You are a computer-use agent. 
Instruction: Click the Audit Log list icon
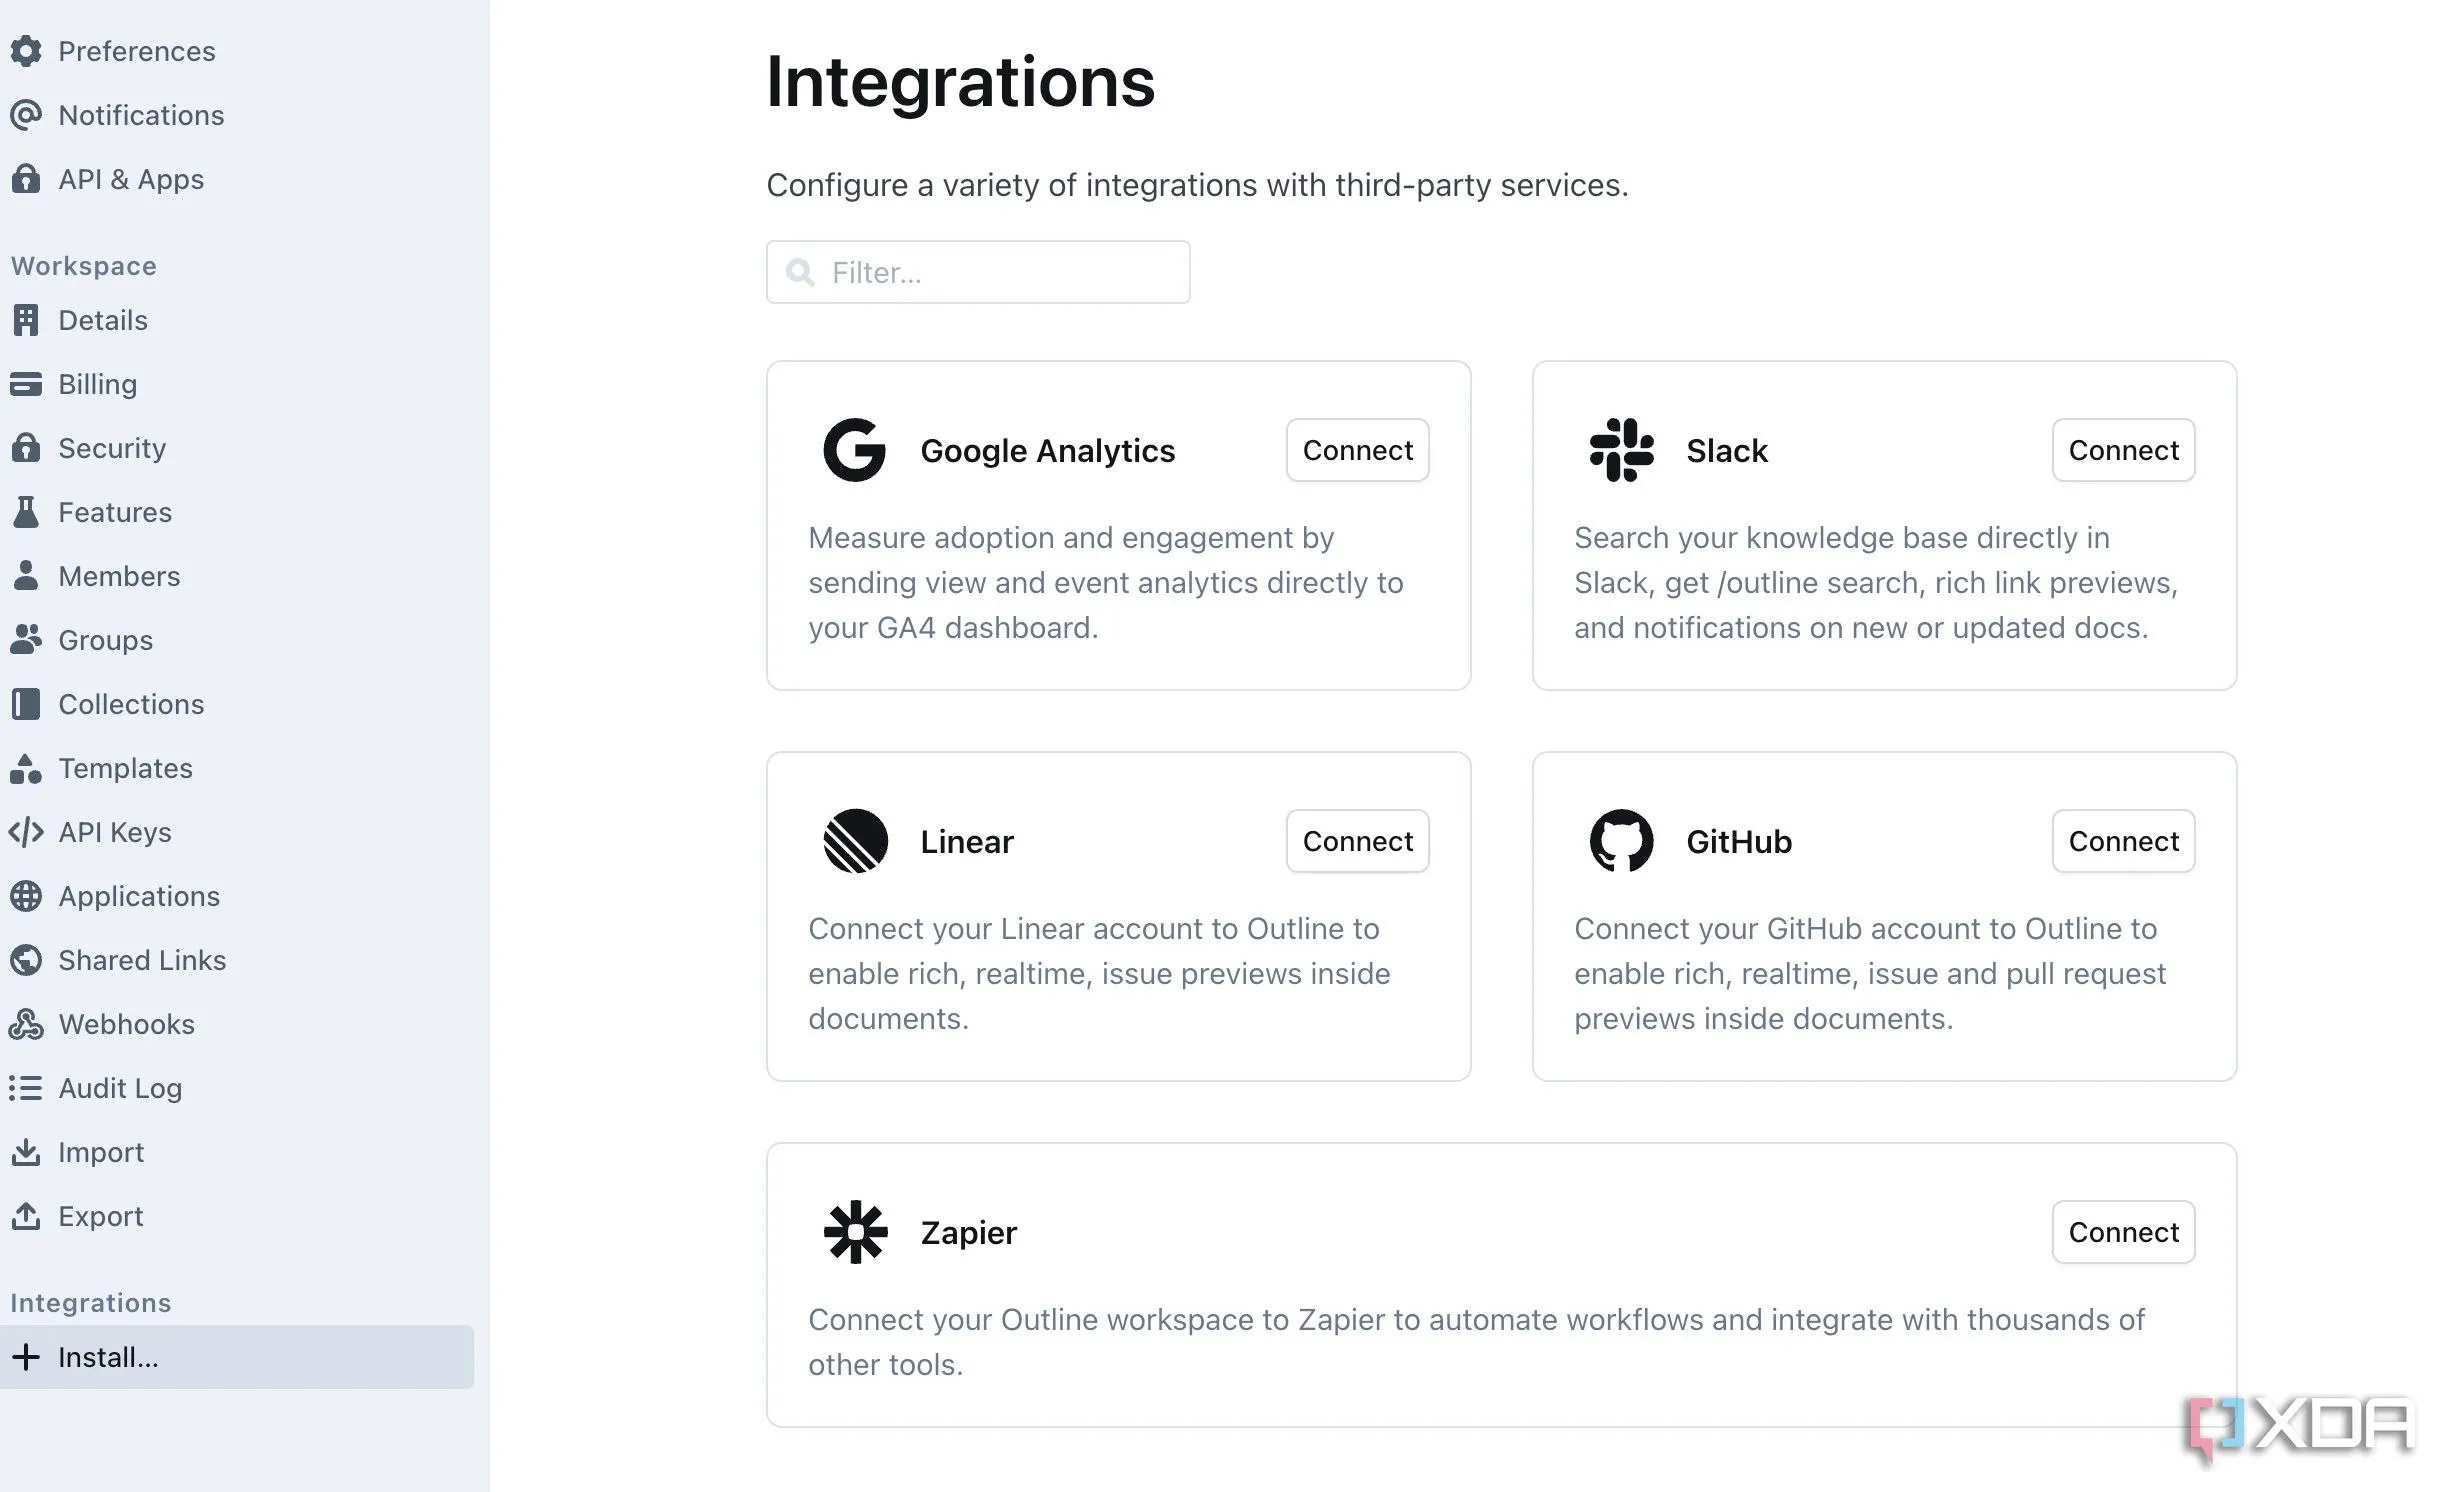tap(26, 1088)
